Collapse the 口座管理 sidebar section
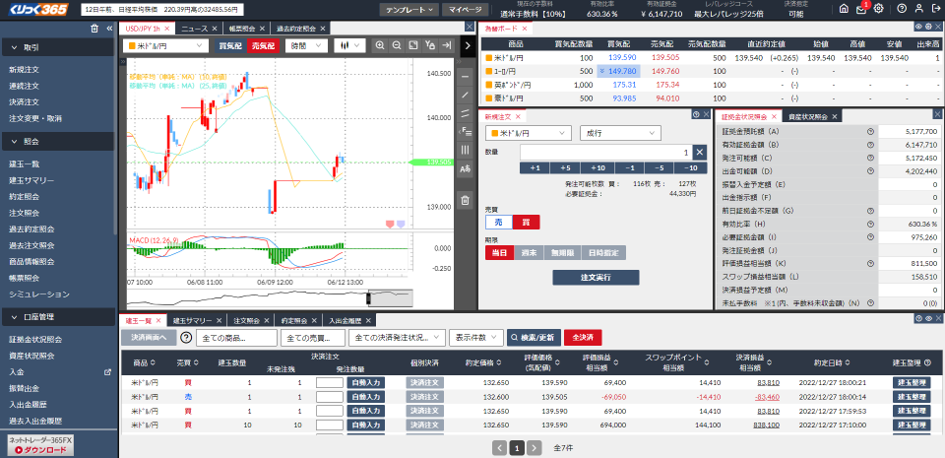The height and width of the screenshot is (458, 945). point(58,316)
